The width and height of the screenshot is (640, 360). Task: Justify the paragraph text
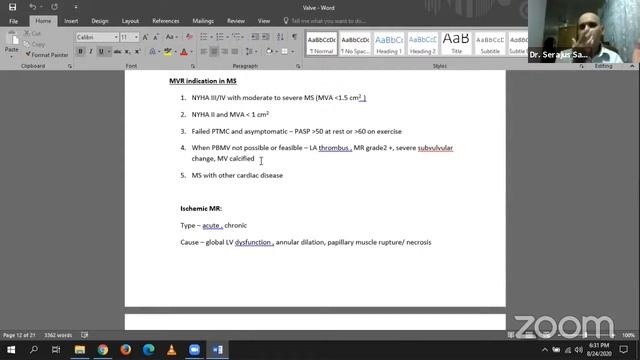(x=235, y=52)
